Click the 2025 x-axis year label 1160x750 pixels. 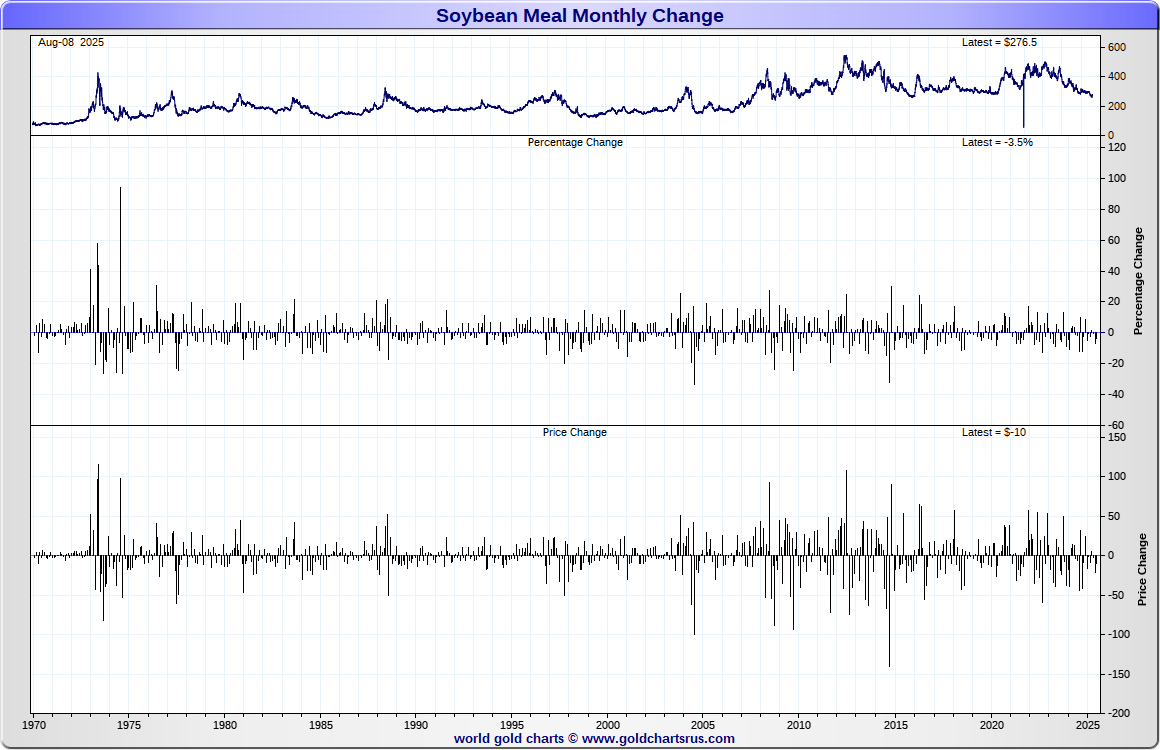pyautogui.click(x=1088, y=725)
